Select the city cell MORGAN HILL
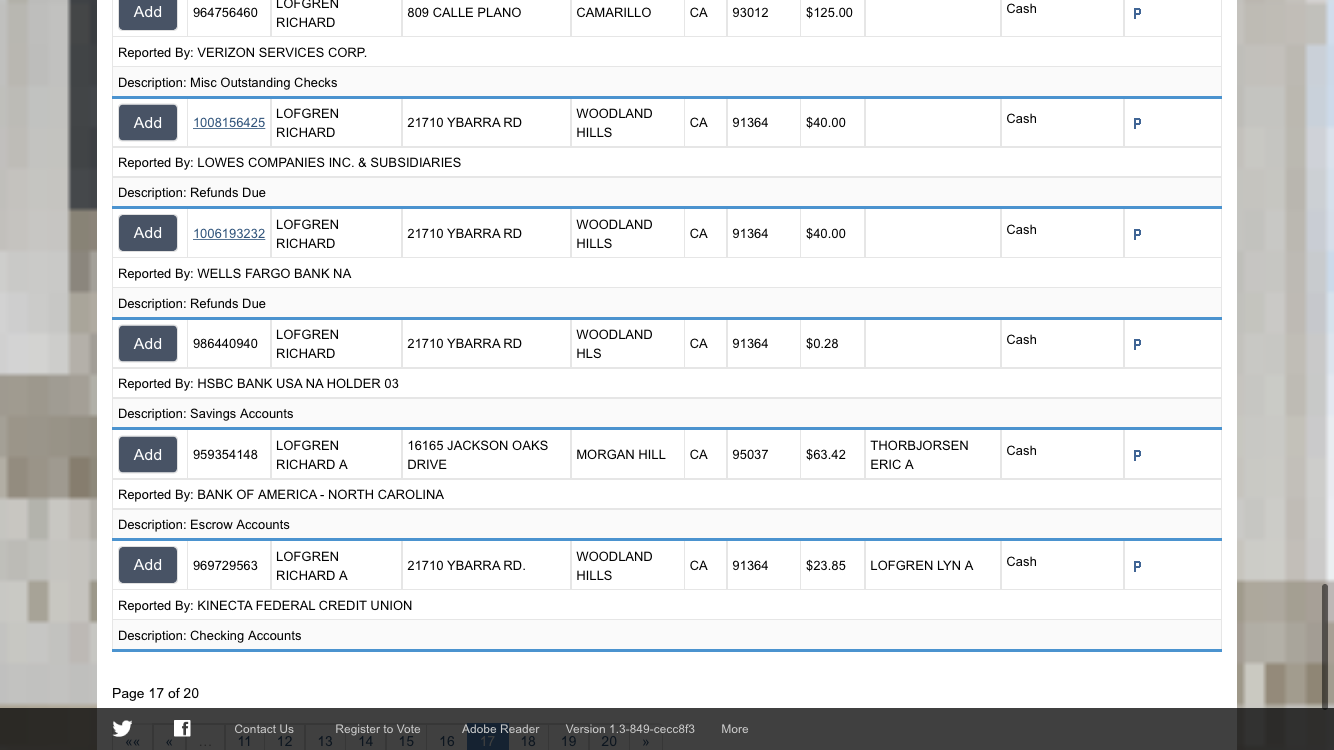This screenshot has height=750, width=1334. tap(620, 454)
